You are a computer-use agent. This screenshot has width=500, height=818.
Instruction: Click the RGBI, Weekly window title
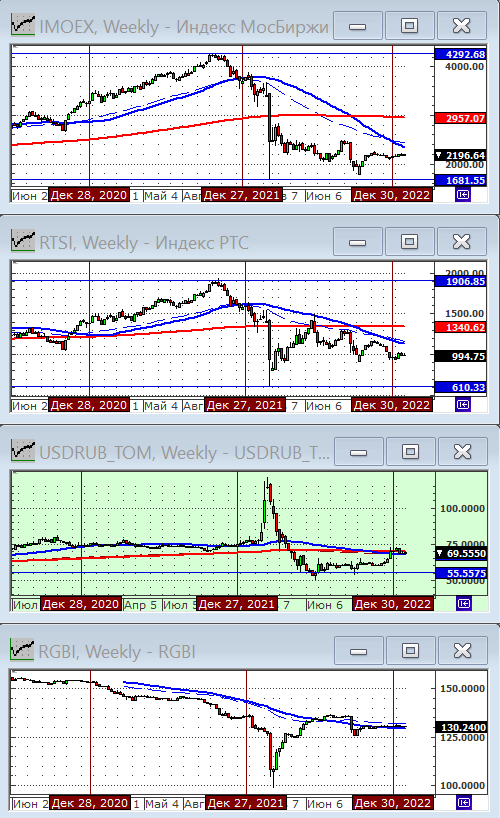point(117,651)
